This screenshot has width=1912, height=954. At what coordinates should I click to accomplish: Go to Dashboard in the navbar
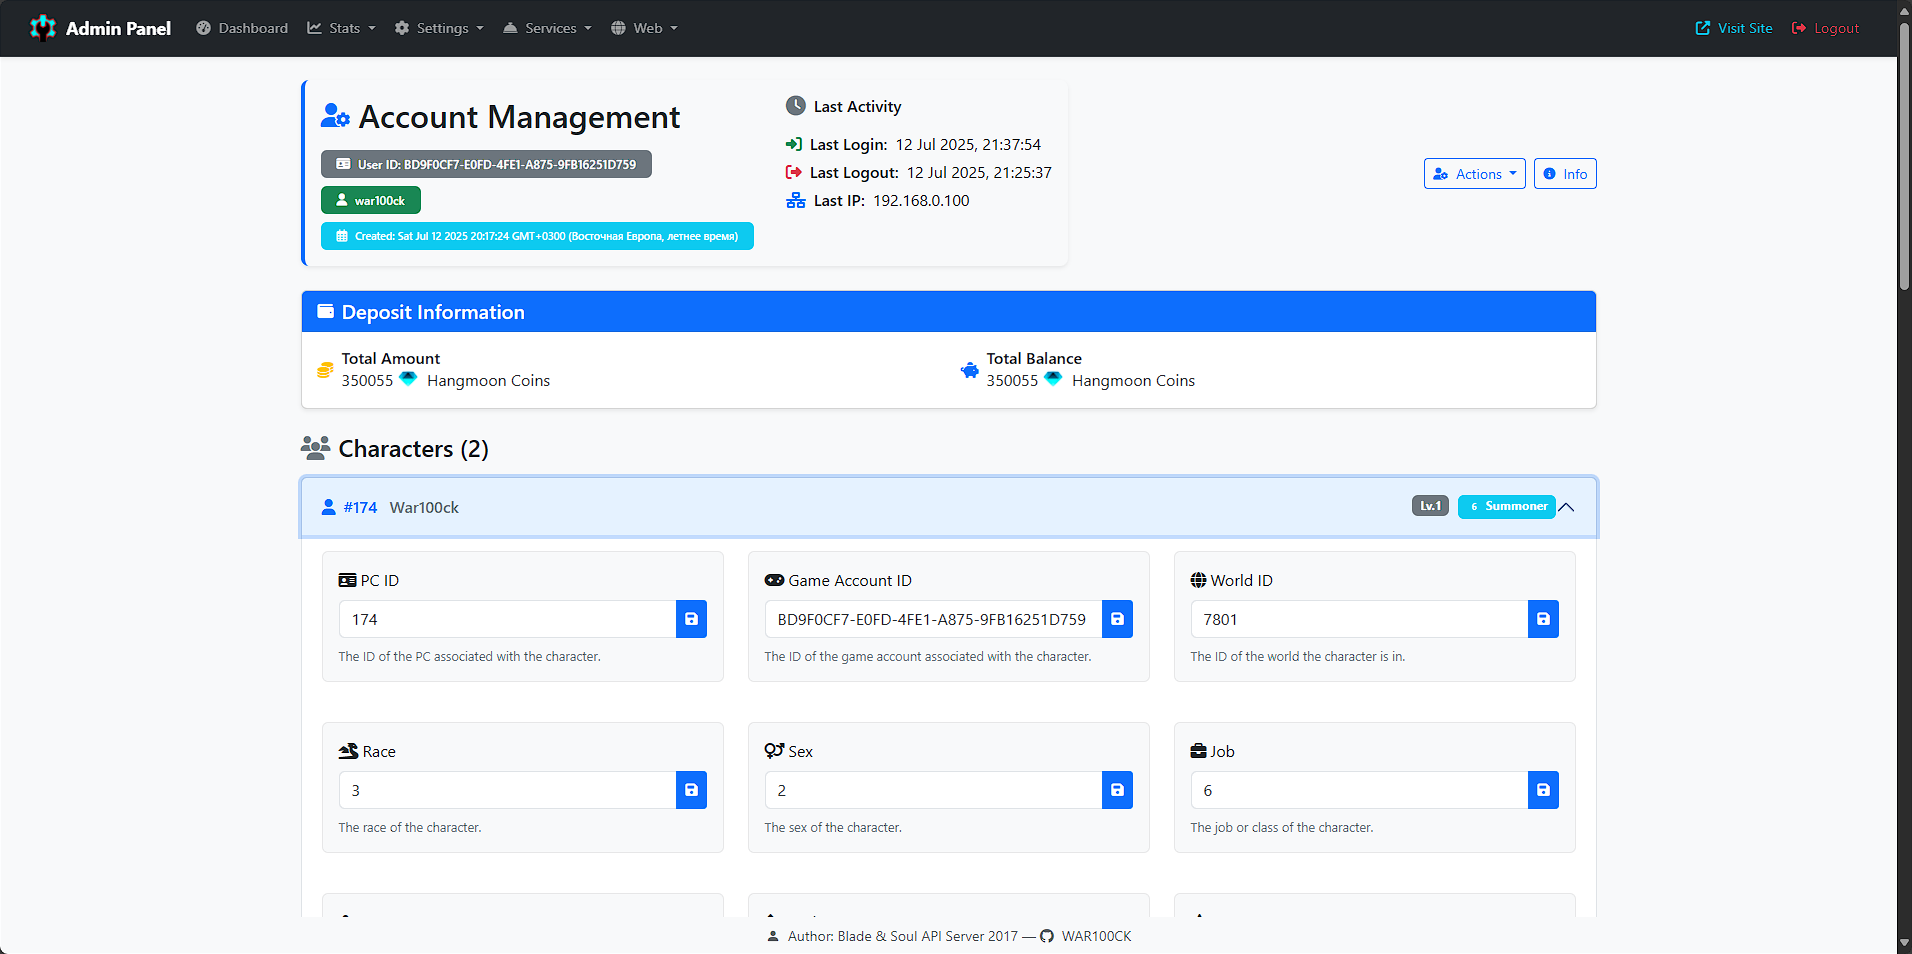click(x=242, y=28)
